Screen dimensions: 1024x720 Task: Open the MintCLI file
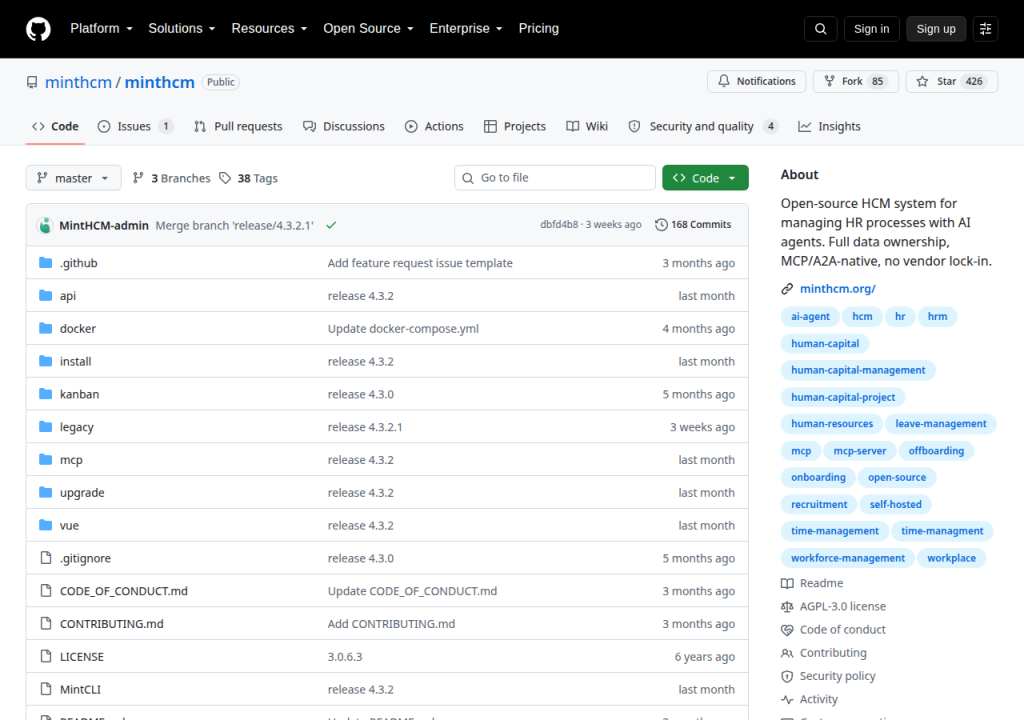(x=80, y=689)
